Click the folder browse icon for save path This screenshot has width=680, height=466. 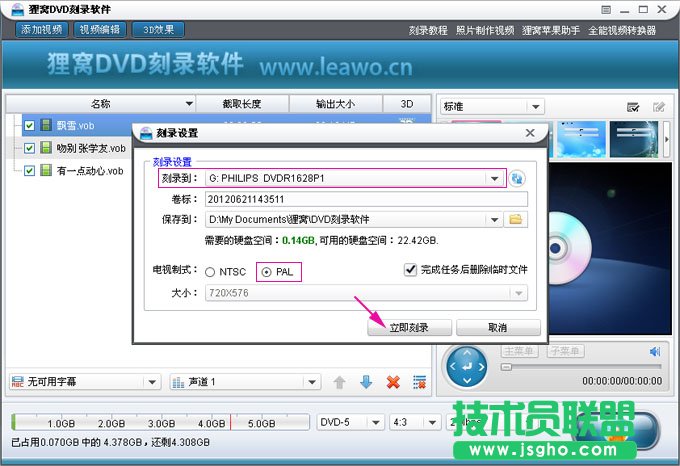516,219
